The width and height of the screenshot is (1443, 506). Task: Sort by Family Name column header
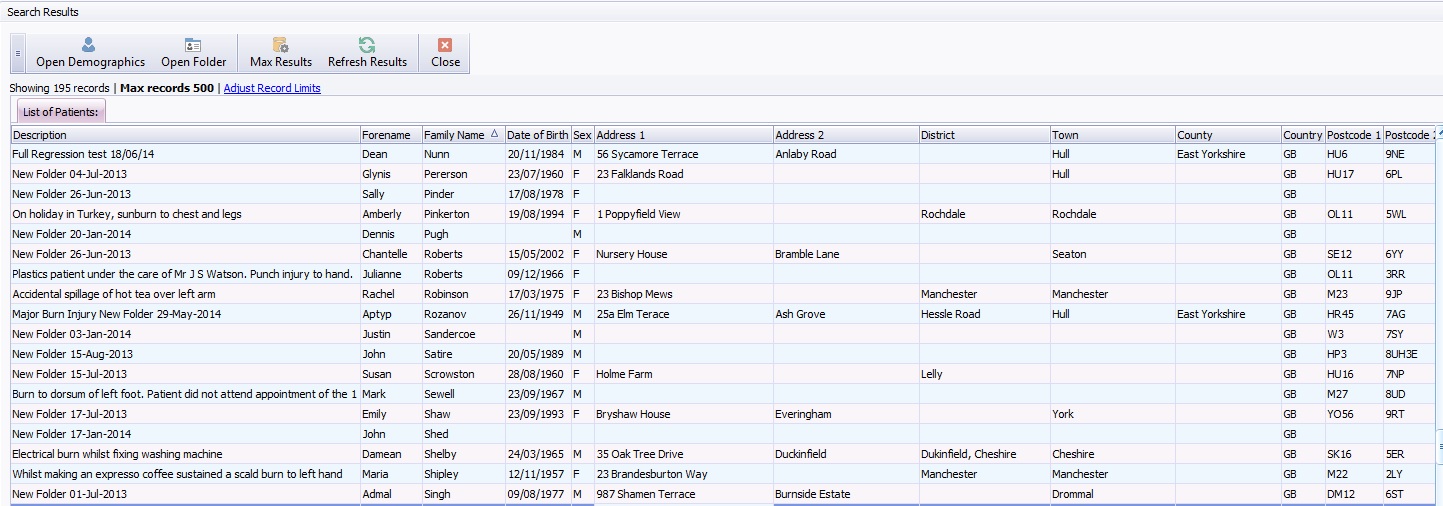pos(454,135)
